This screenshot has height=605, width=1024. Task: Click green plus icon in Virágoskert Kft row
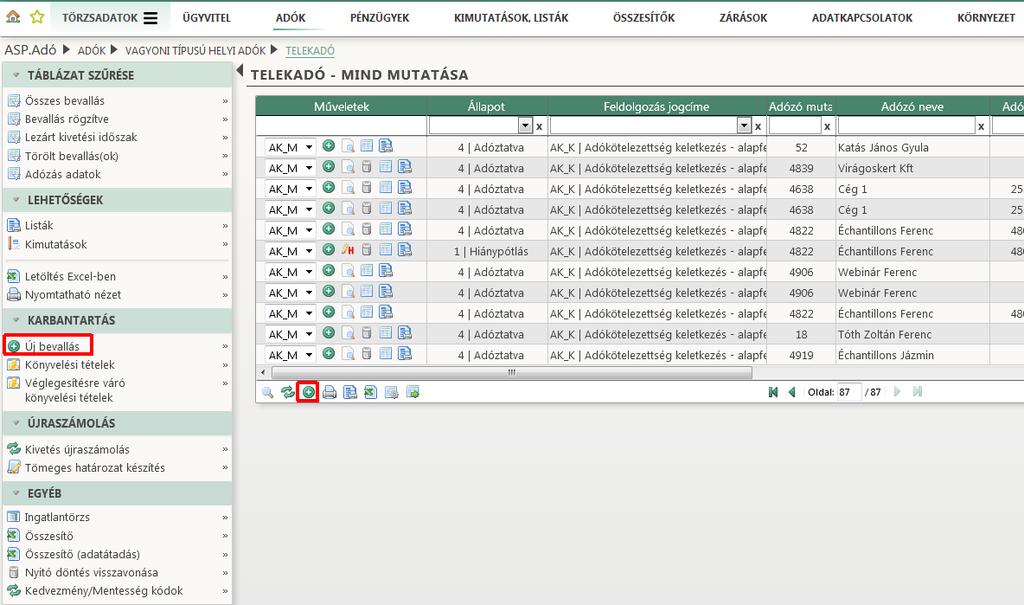coord(328,167)
